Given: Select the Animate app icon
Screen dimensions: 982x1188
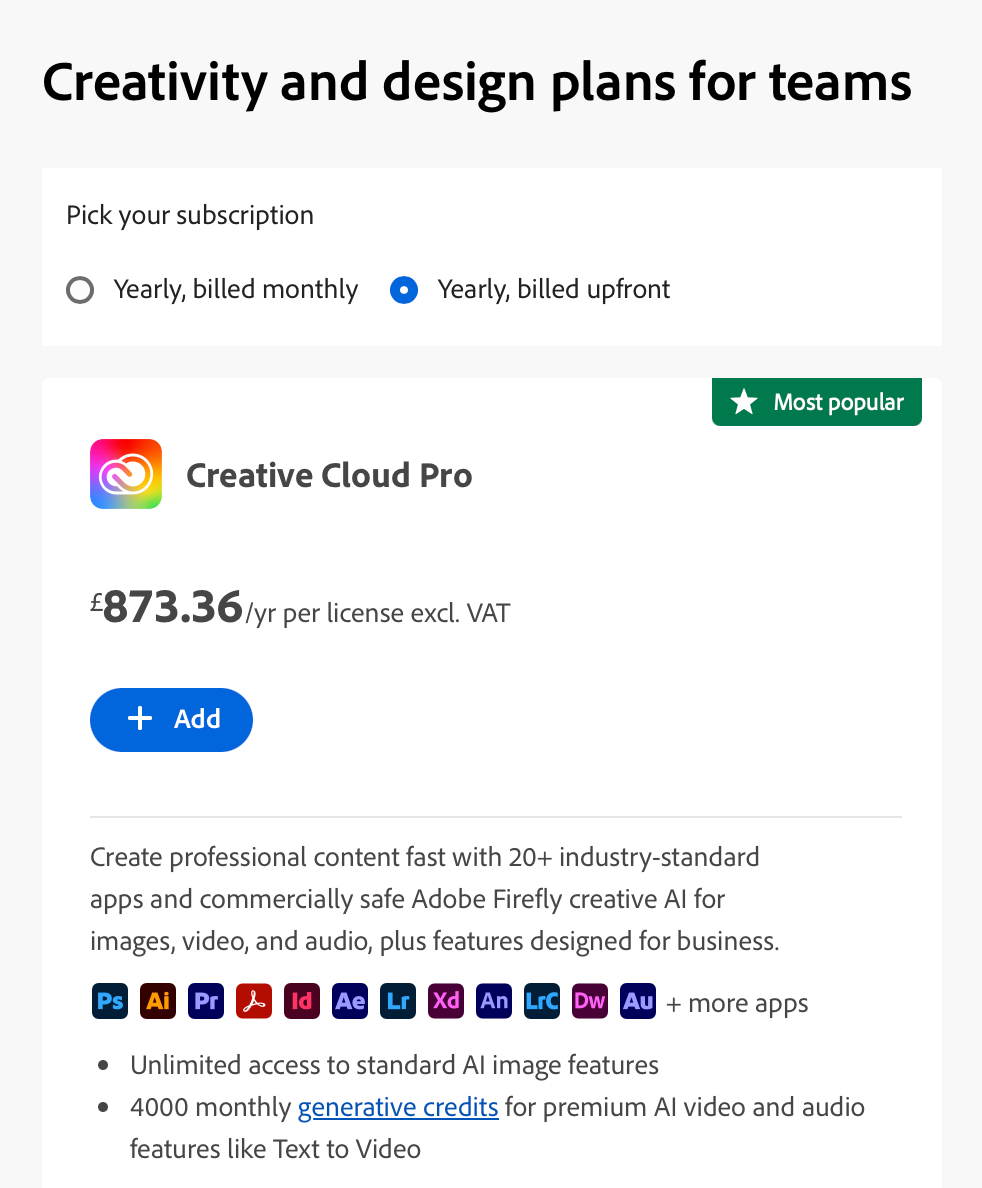Looking at the screenshot, I should click(x=494, y=1002).
